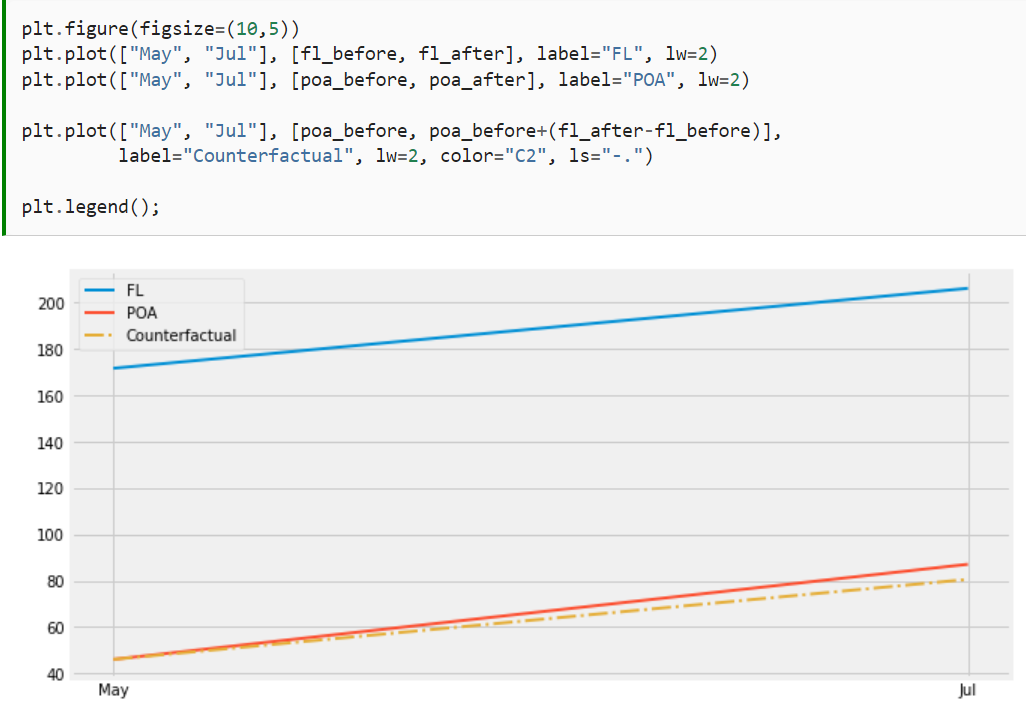
Task: Click the blue FL line in the chart
Action: [540, 328]
